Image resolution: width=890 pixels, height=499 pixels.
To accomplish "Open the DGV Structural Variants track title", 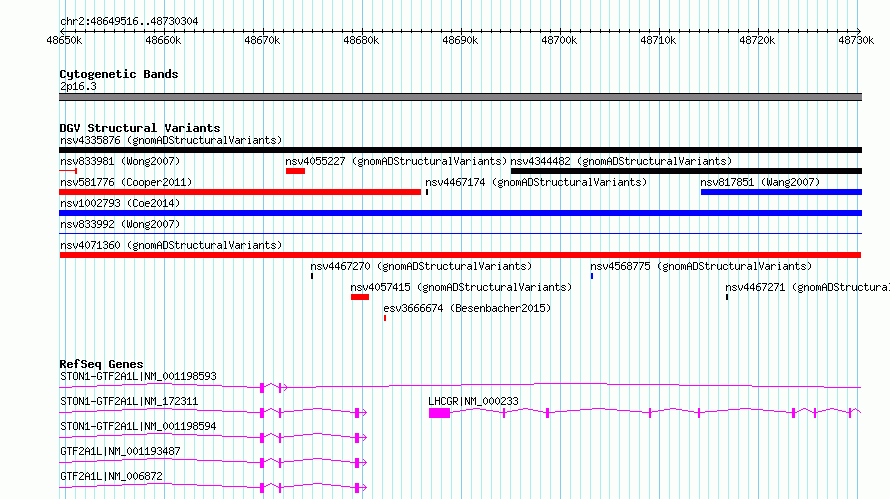I will coord(140,128).
